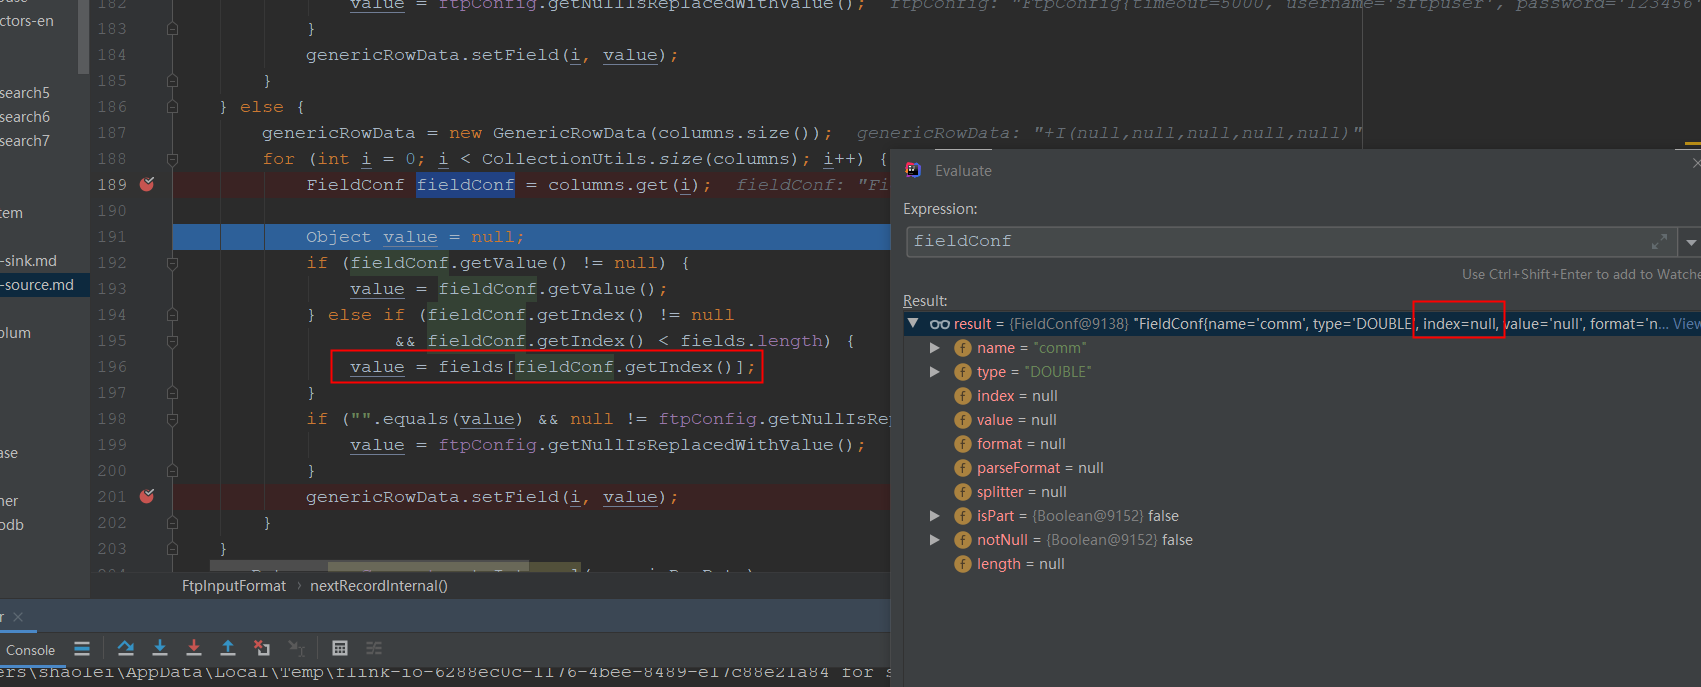The image size is (1701, 687).
Task: Select the index = null field row
Action: coord(1300,395)
